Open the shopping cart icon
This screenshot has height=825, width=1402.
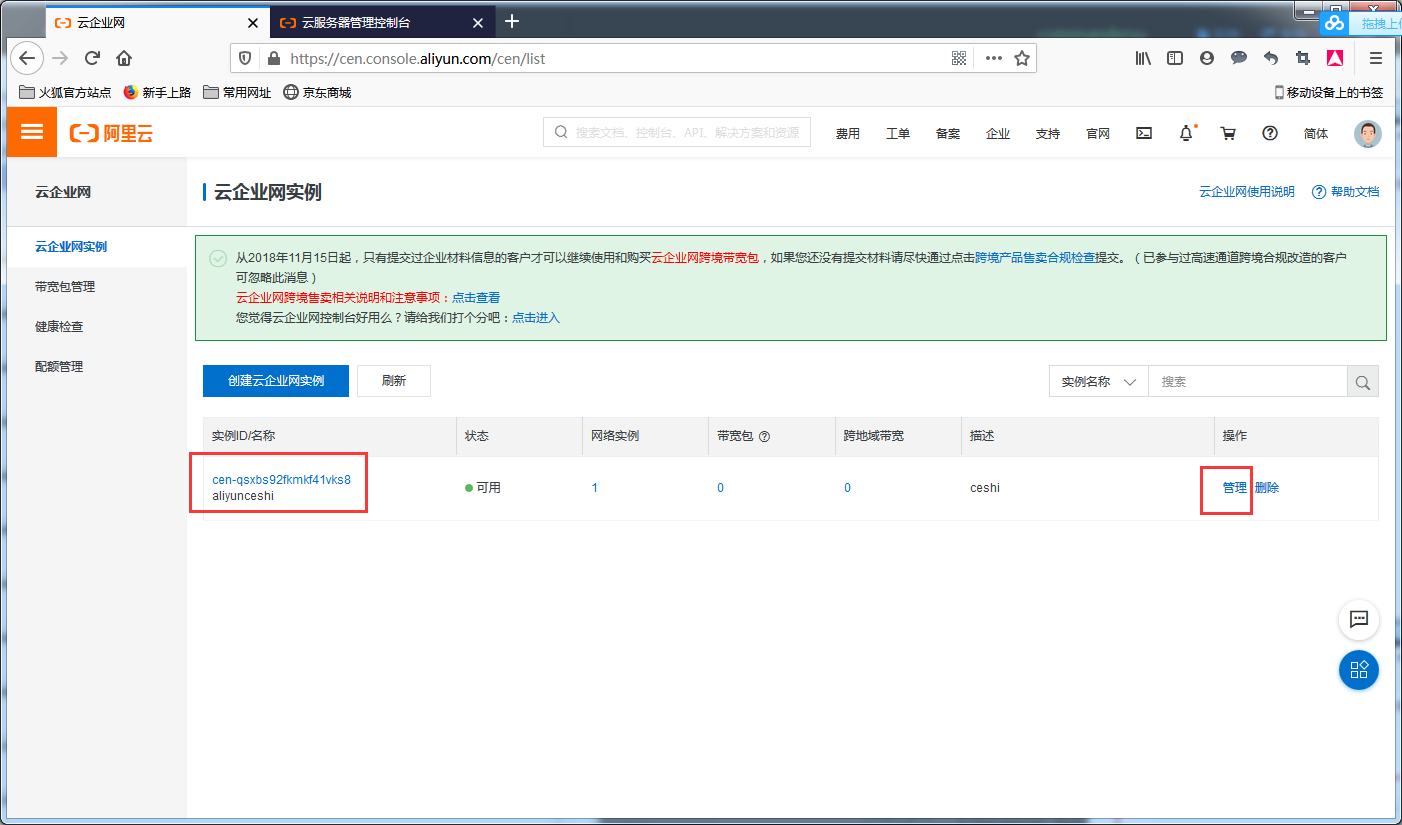pos(1228,132)
